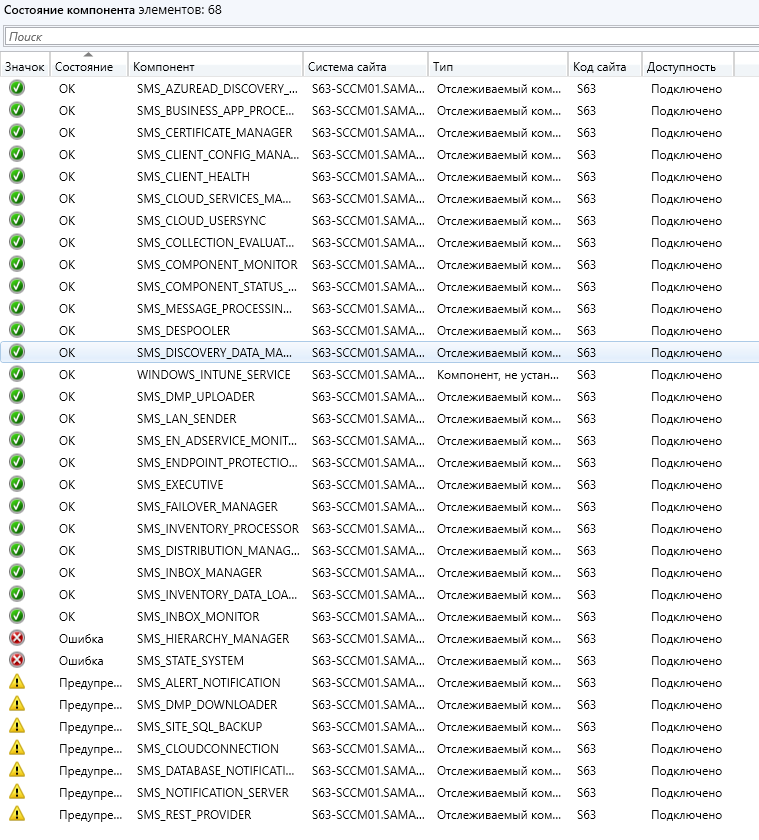
Task: Click the warning icon for SMS_REST_PROVIDER
Action: point(17,813)
